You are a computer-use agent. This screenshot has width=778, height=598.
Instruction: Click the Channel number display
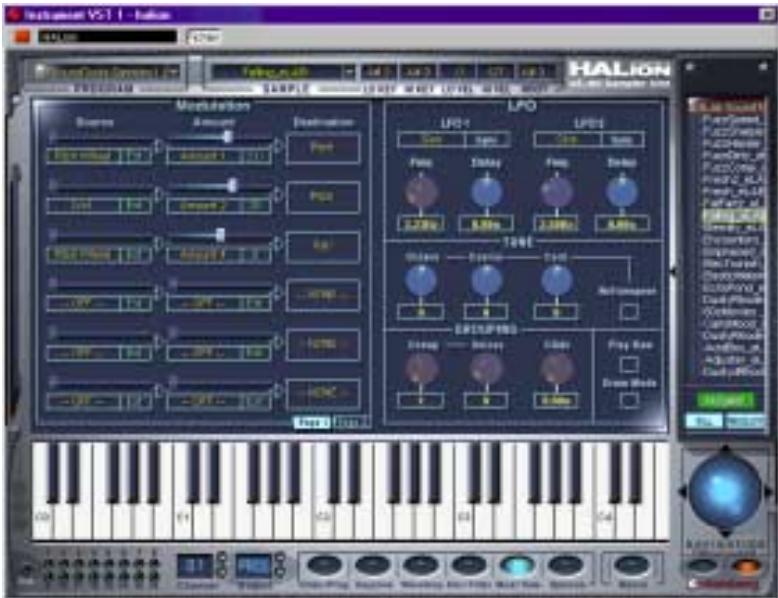[195, 566]
